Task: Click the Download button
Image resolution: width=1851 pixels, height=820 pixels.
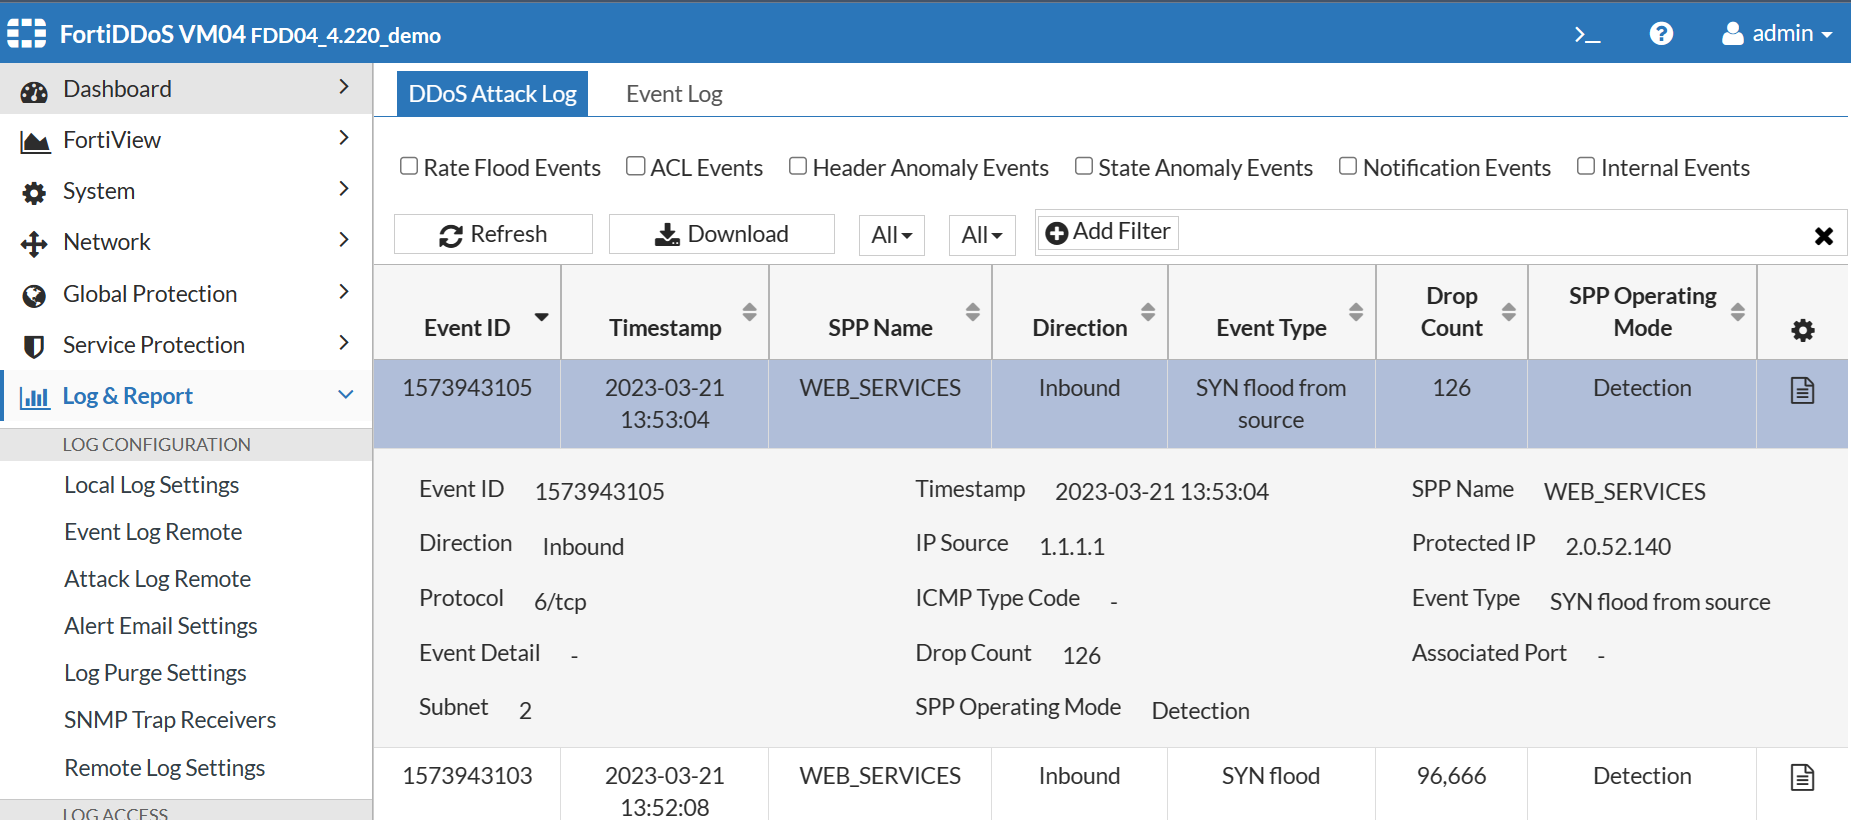Action: pos(722,234)
